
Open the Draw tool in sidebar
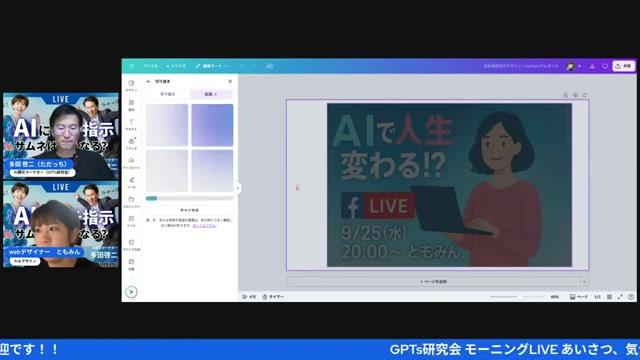[x=131, y=182]
